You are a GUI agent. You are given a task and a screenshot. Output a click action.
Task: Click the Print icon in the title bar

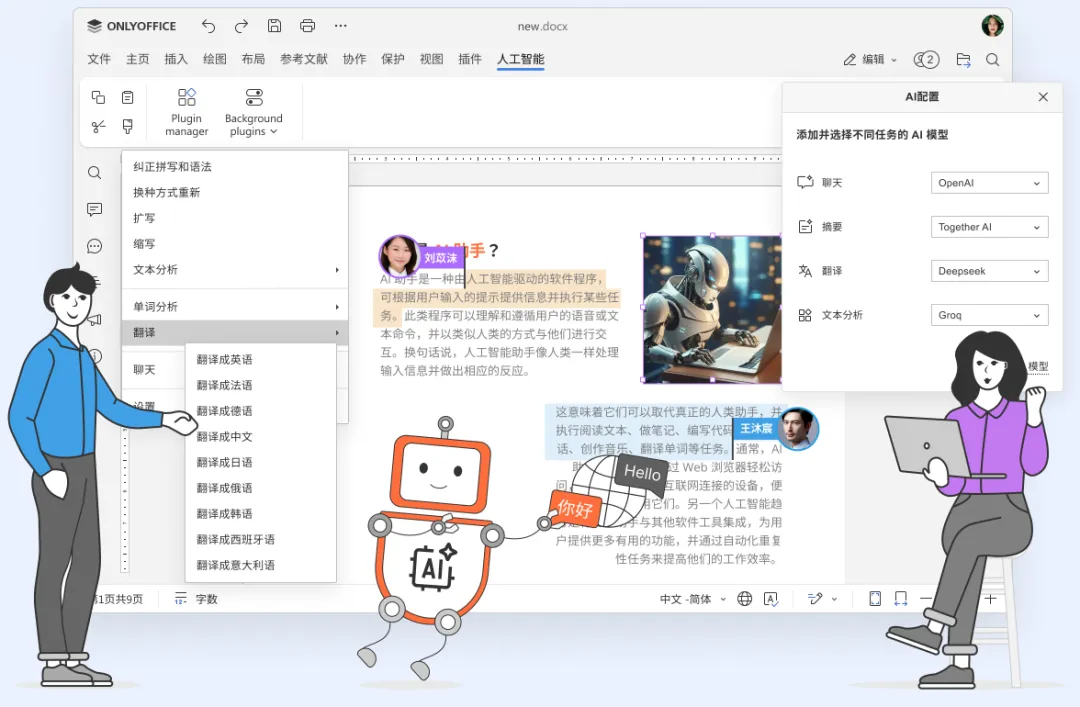pyautogui.click(x=307, y=26)
